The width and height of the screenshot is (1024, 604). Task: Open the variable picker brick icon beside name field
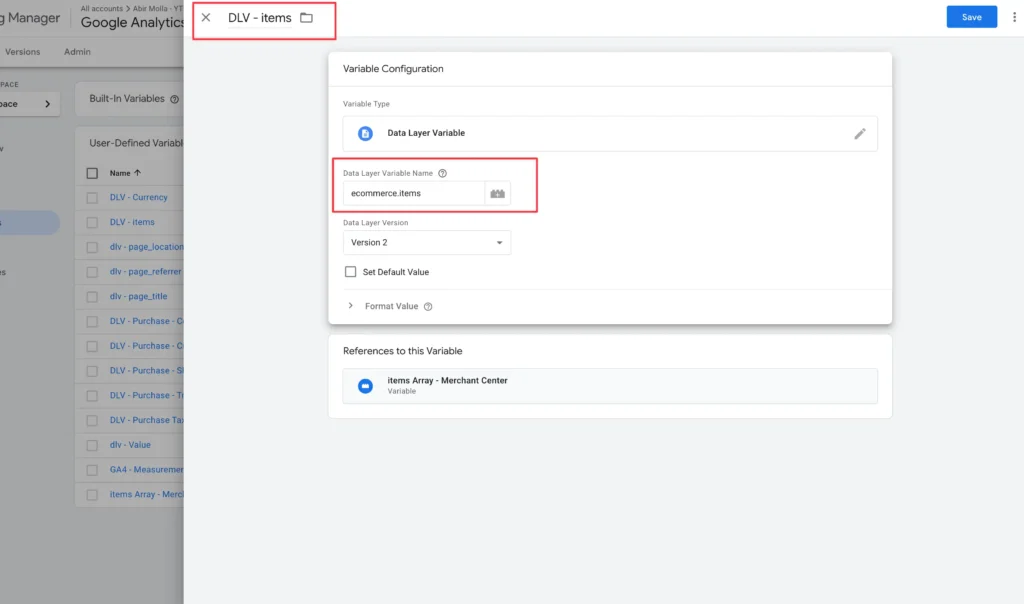[497, 193]
